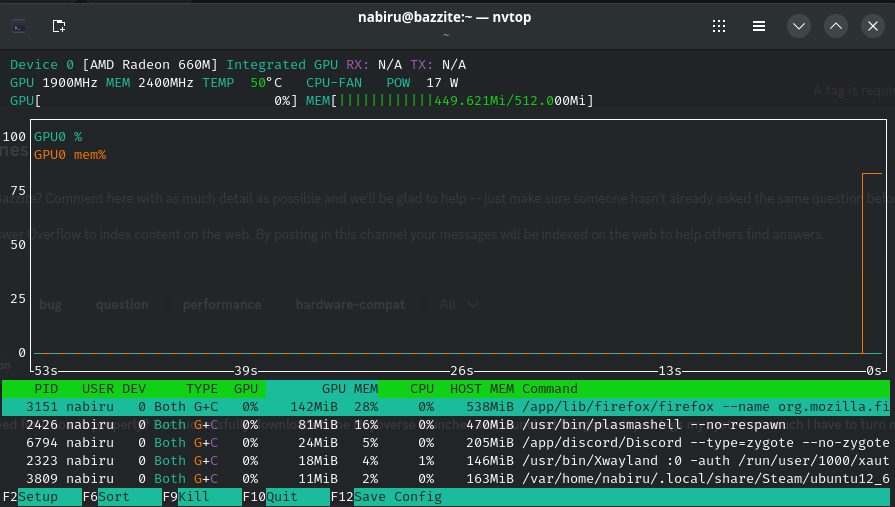This screenshot has width=895, height=507.
Task: Open a new terminal tab
Action: [59, 26]
